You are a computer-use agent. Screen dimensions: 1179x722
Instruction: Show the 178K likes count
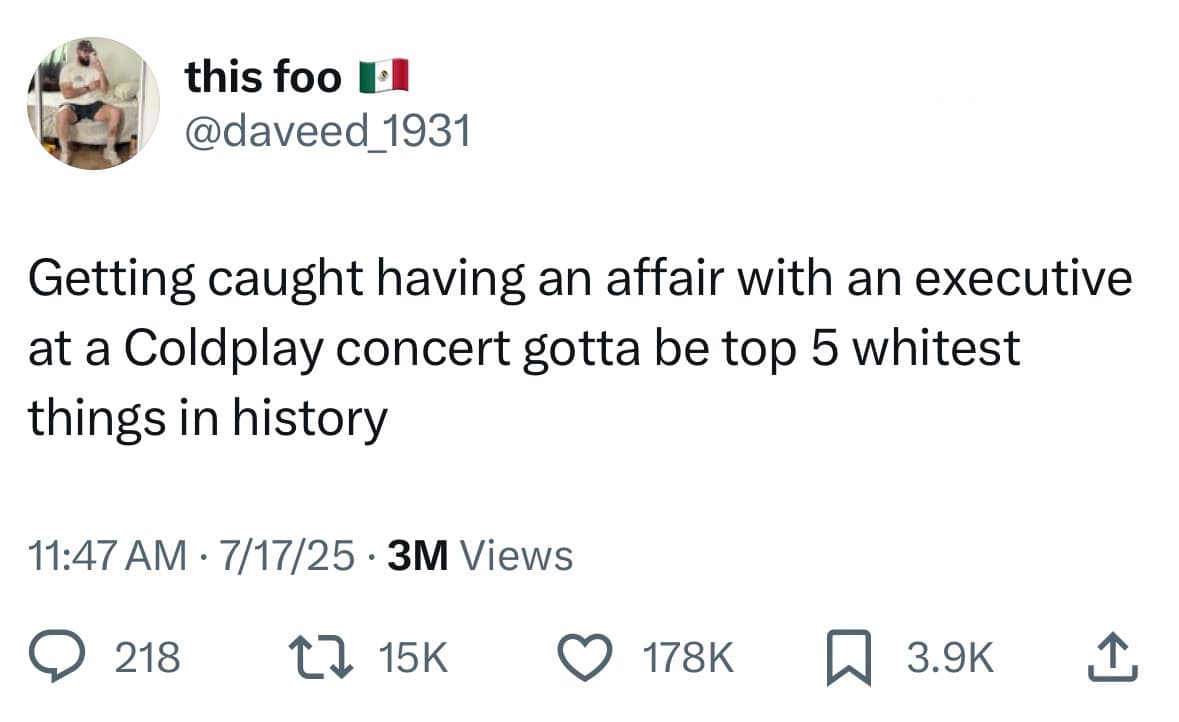pyautogui.click(x=688, y=657)
